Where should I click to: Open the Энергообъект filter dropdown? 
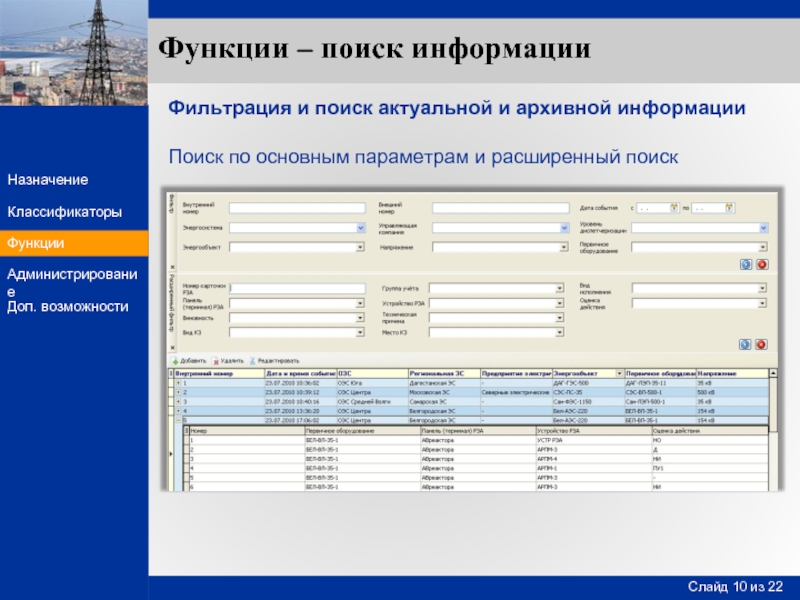[x=360, y=247]
